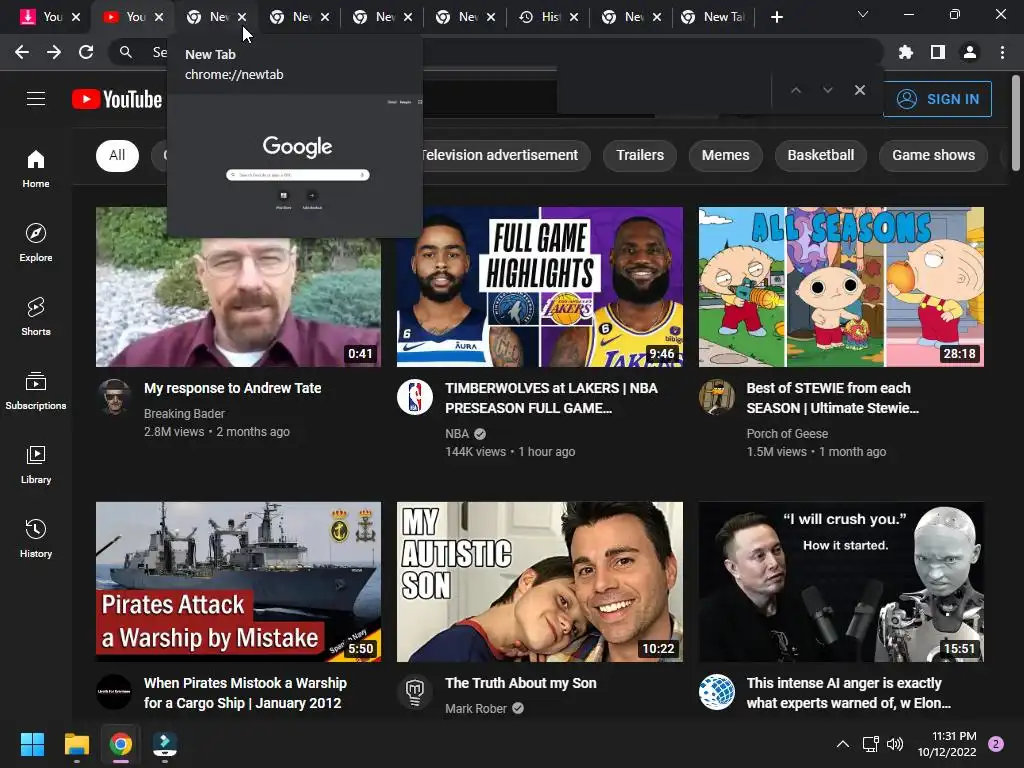Jump to previous find result
Viewport: 1024px width, 768px height.
795,90
